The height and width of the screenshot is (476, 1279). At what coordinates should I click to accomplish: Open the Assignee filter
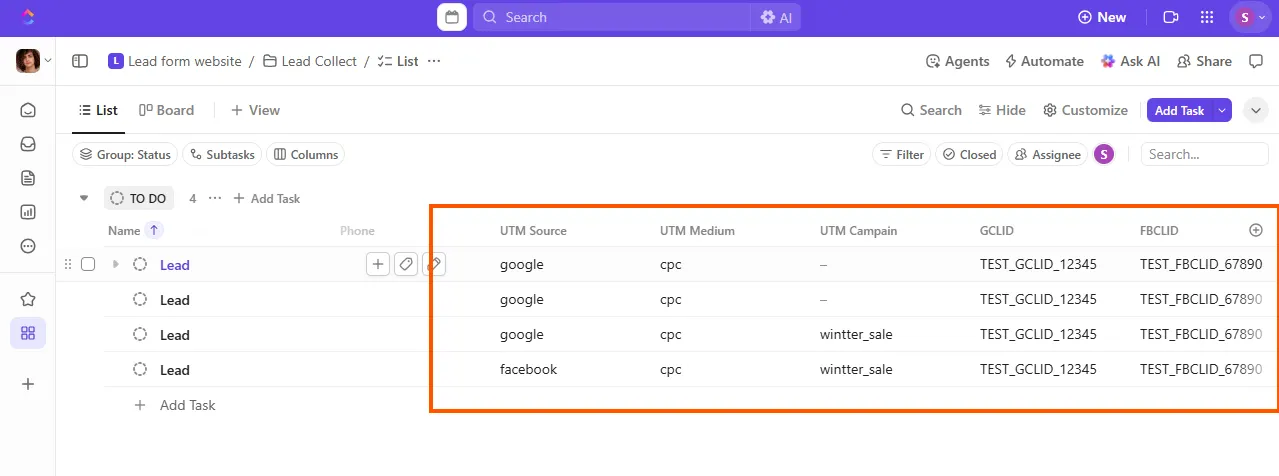1048,155
